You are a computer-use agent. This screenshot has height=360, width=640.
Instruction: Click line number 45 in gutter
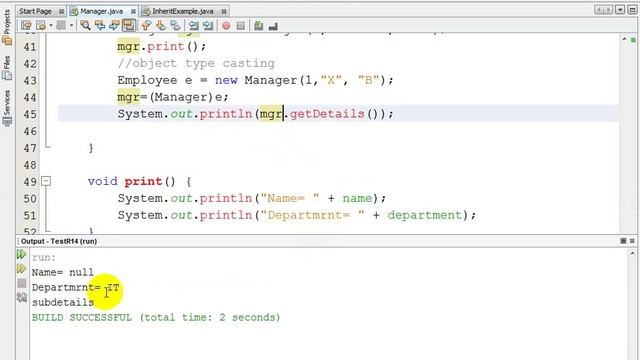pos(30,114)
